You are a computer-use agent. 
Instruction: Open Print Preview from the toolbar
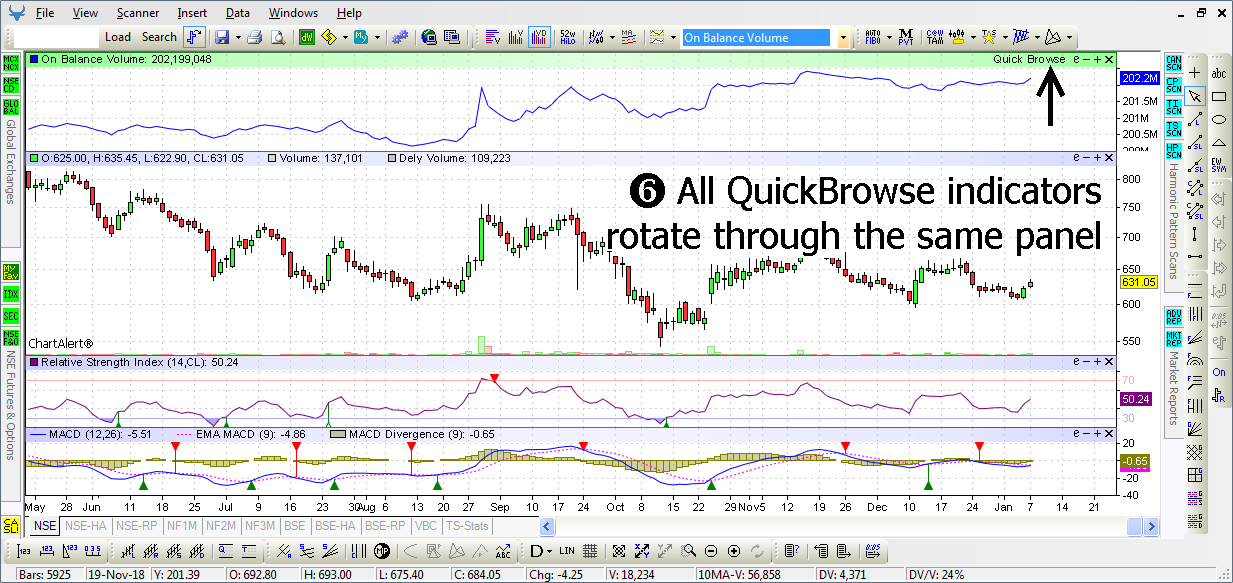click(277, 37)
